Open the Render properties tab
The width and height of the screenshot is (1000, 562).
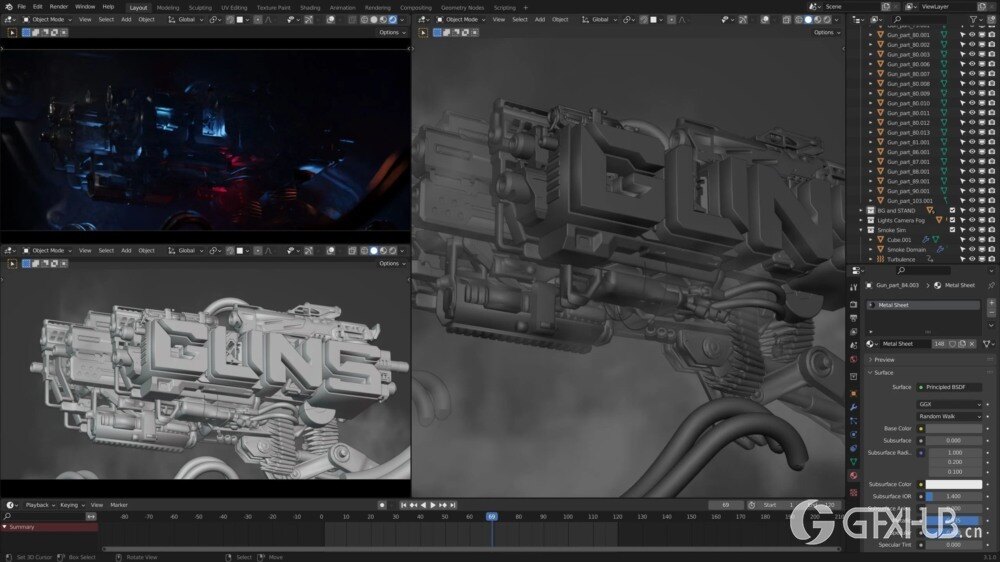coord(853,304)
